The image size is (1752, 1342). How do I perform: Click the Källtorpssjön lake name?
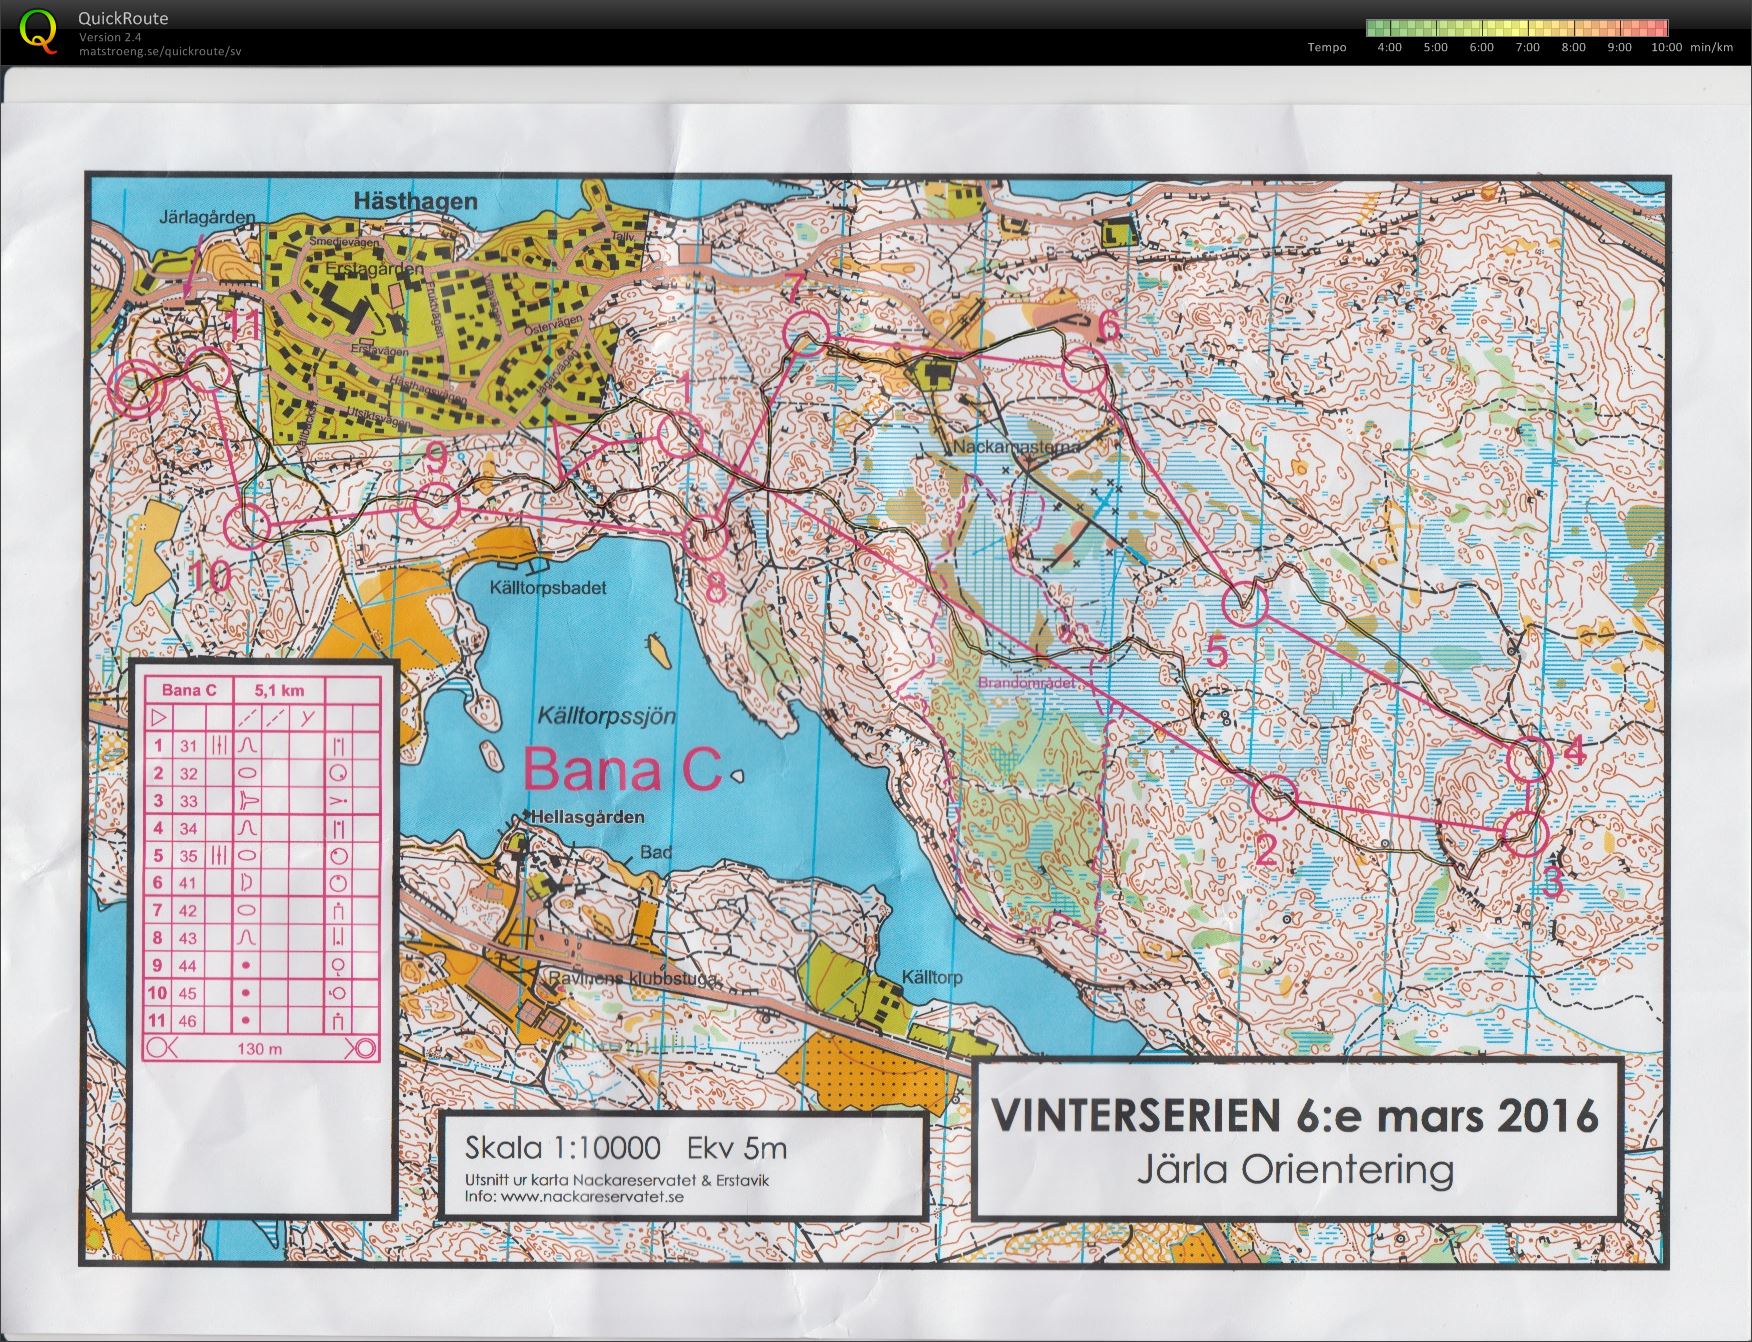[607, 716]
